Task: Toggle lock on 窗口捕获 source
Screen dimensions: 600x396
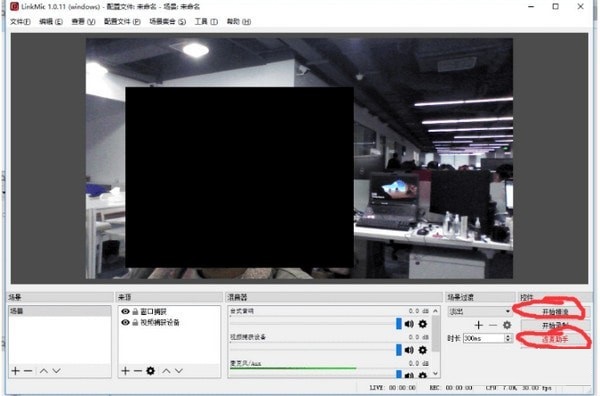Action: pyautogui.click(x=135, y=311)
